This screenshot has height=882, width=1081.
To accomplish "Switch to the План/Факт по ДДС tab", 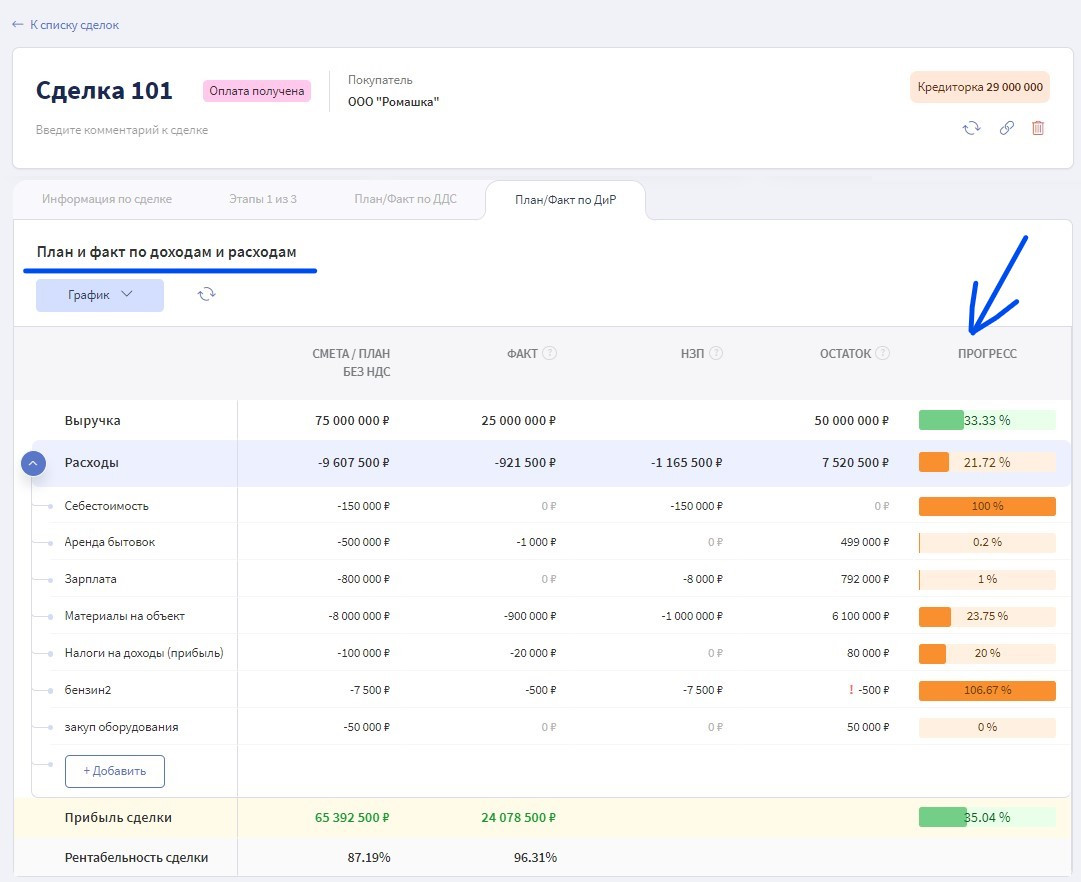I will click(x=405, y=199).
